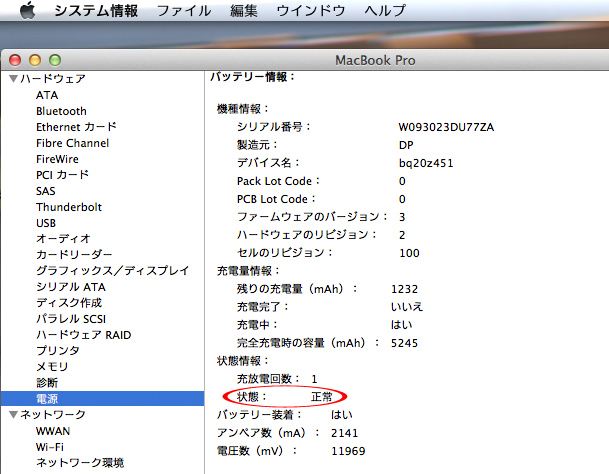Click the serial number W093023DU77ZA
This screenshot has height=474, width=609.
tap(446, 127)
